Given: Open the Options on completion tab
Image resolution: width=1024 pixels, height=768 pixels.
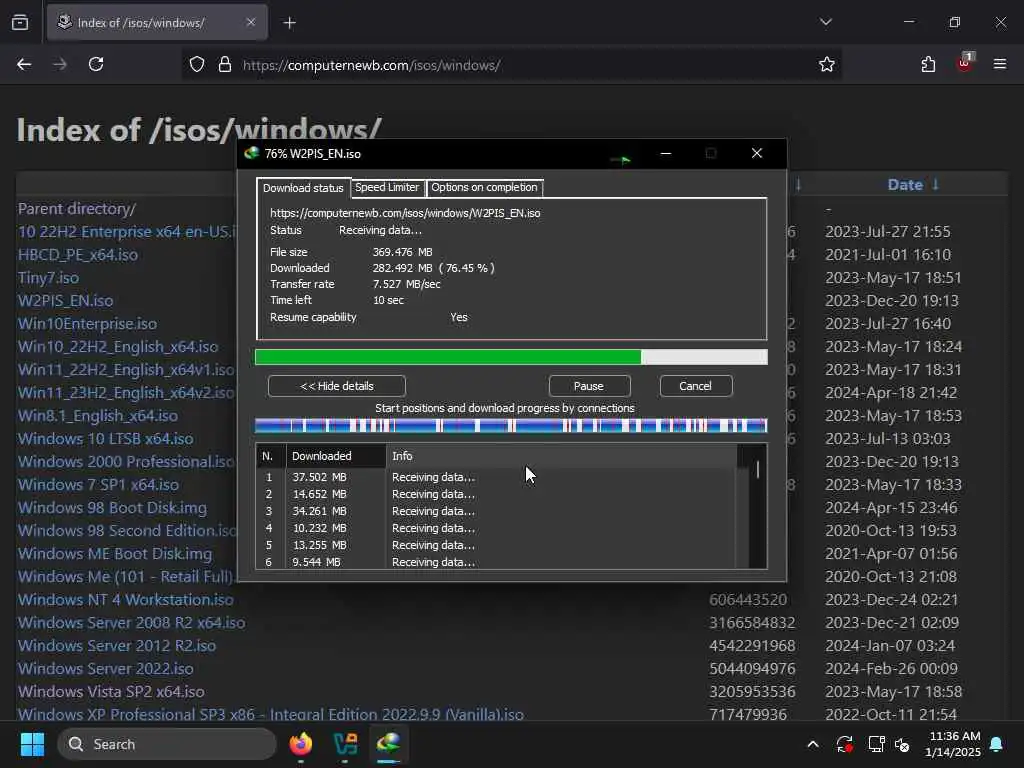Looking at the screenshot, I should pyautogui.click(x=484, y=187).
